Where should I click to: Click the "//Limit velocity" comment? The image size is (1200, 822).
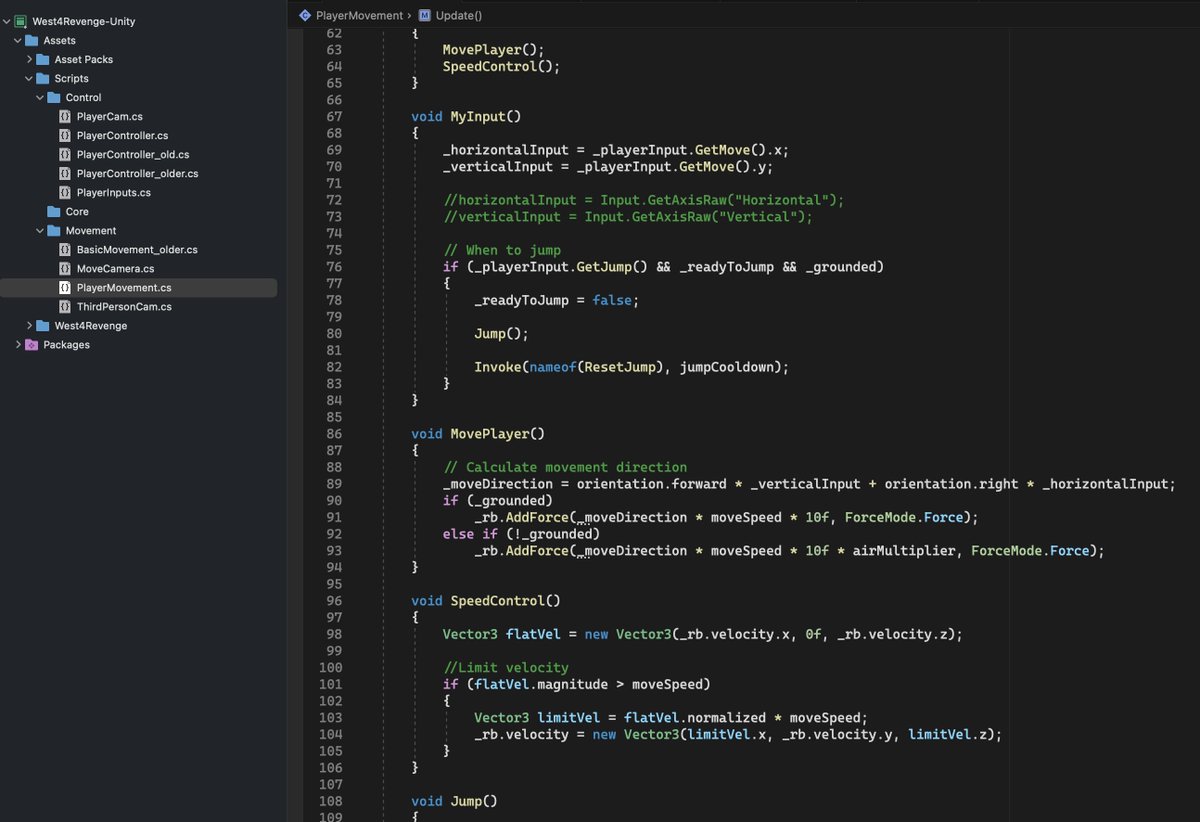tap(506, 667)
